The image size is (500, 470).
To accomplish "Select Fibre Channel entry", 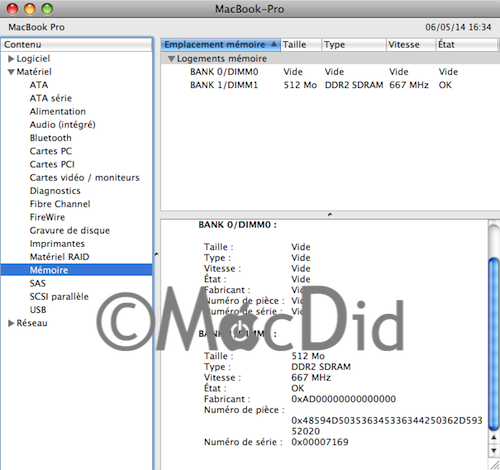I will click(60, 204).
